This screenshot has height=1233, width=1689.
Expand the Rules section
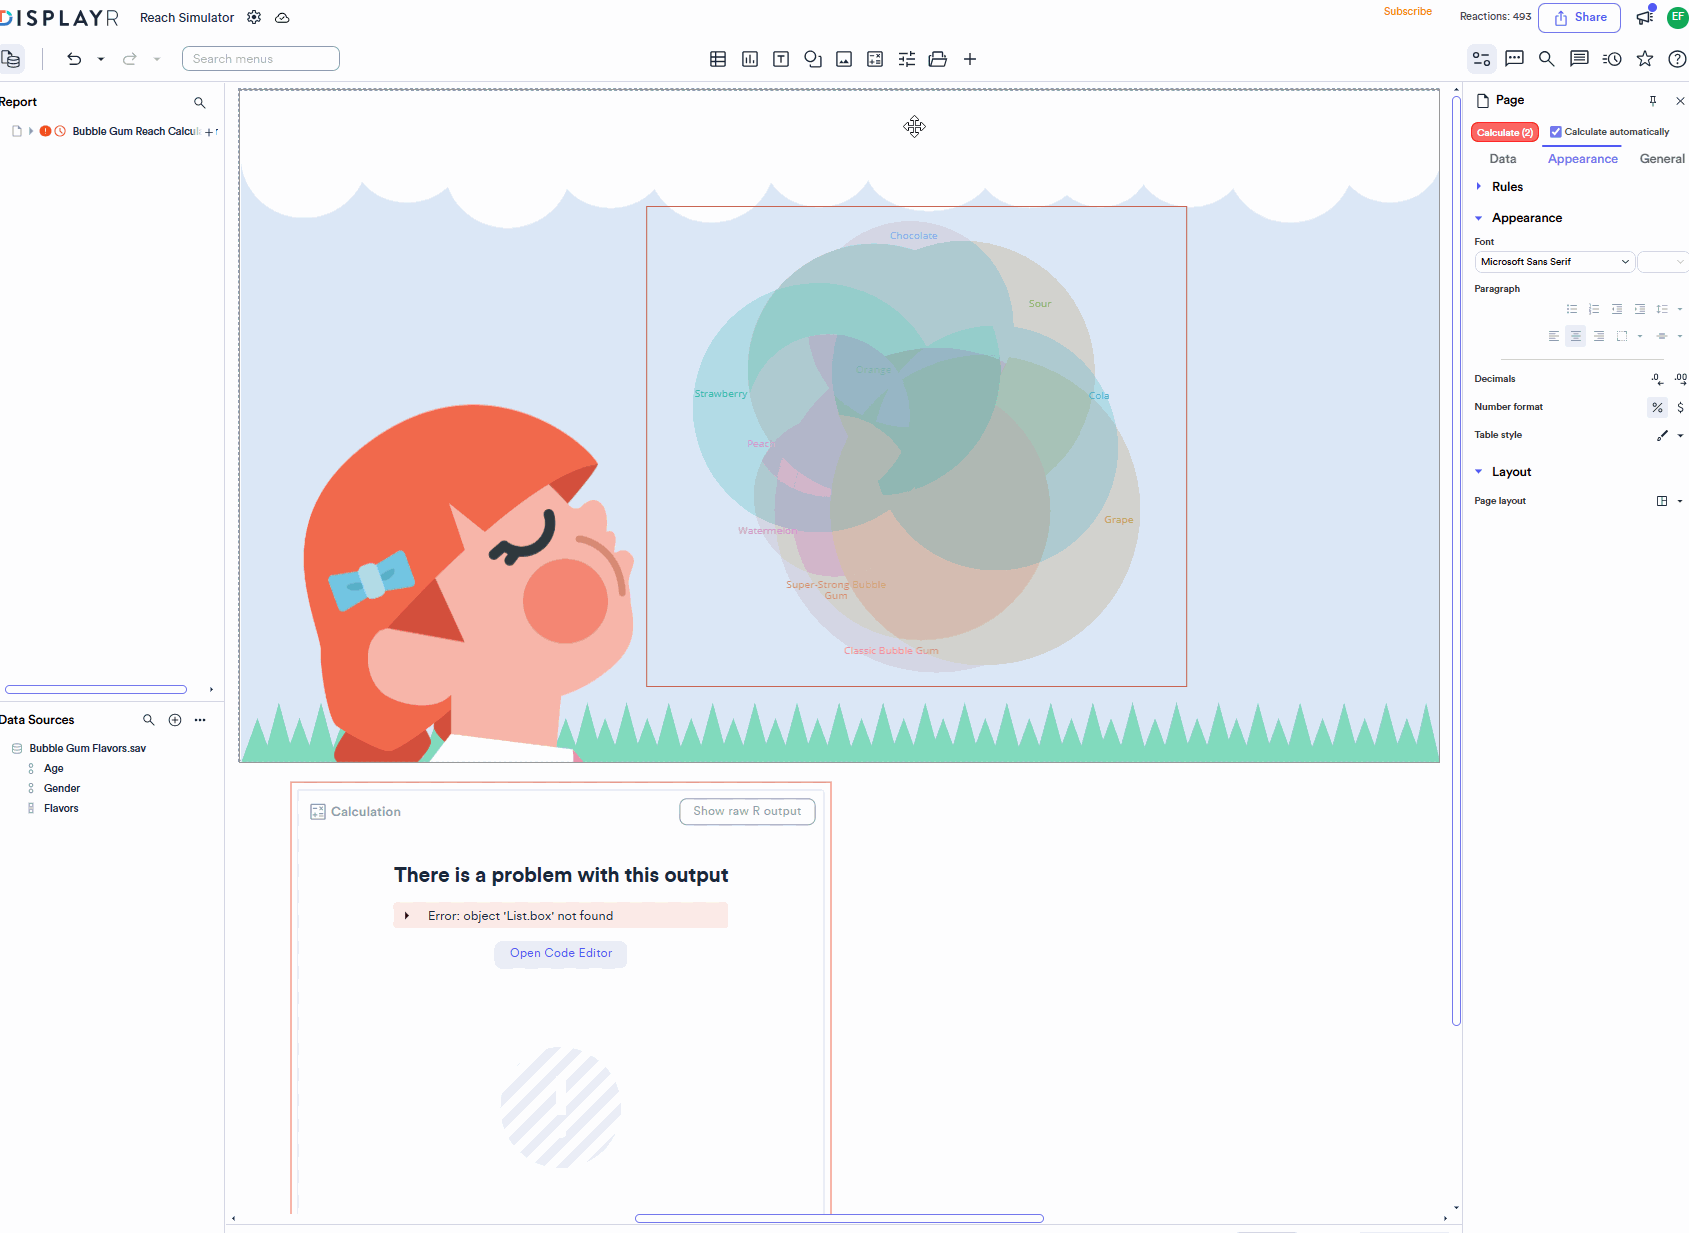click(1481, 186)
